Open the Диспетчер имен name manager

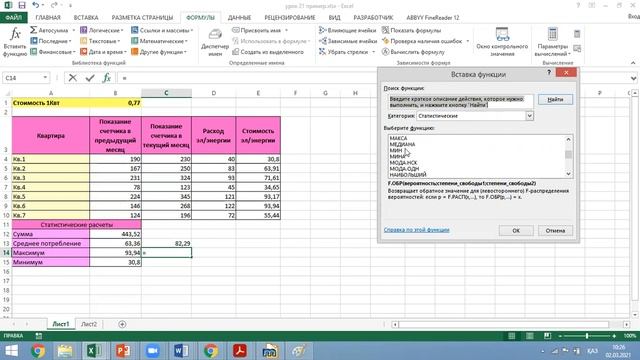(215, 42)
